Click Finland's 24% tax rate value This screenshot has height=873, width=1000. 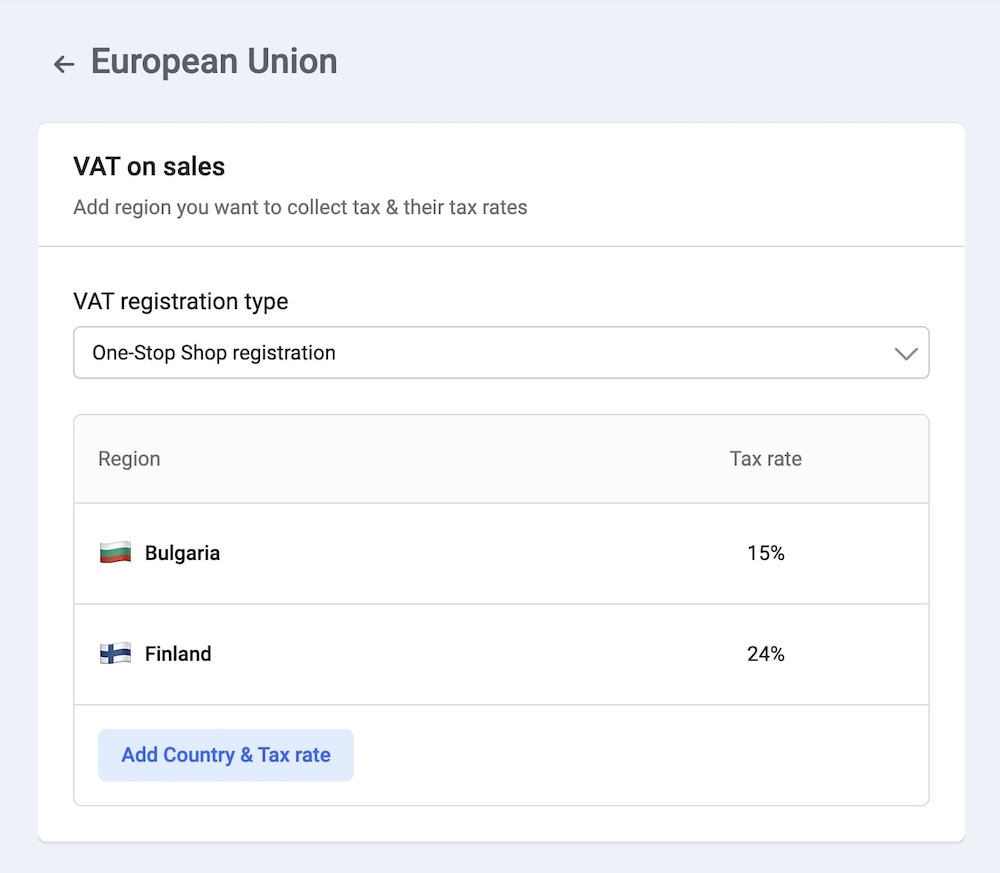[765, 654]
